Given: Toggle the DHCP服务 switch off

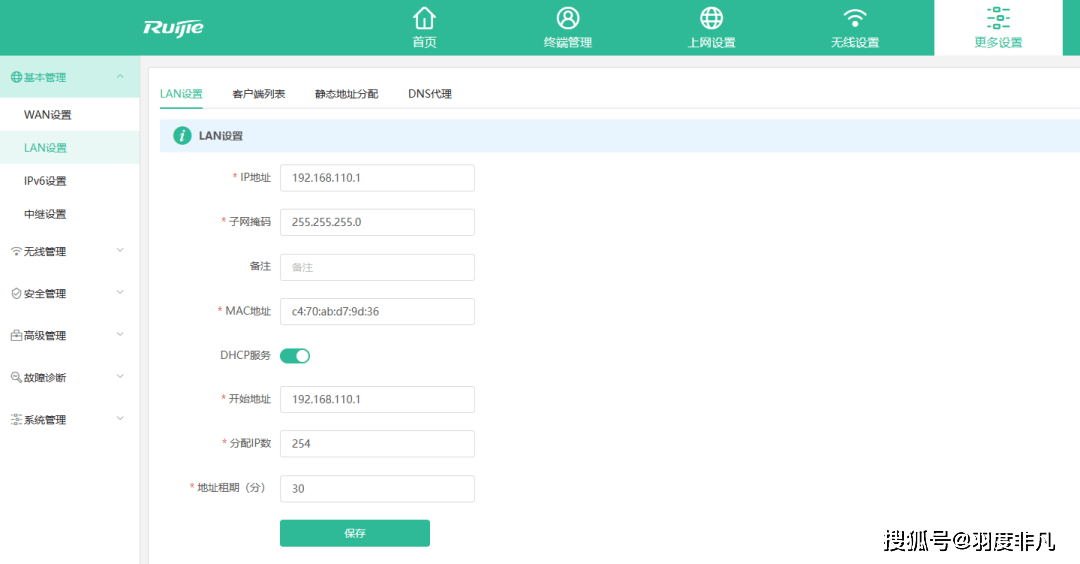Looking at the screenshot, I should coord(295,355).
